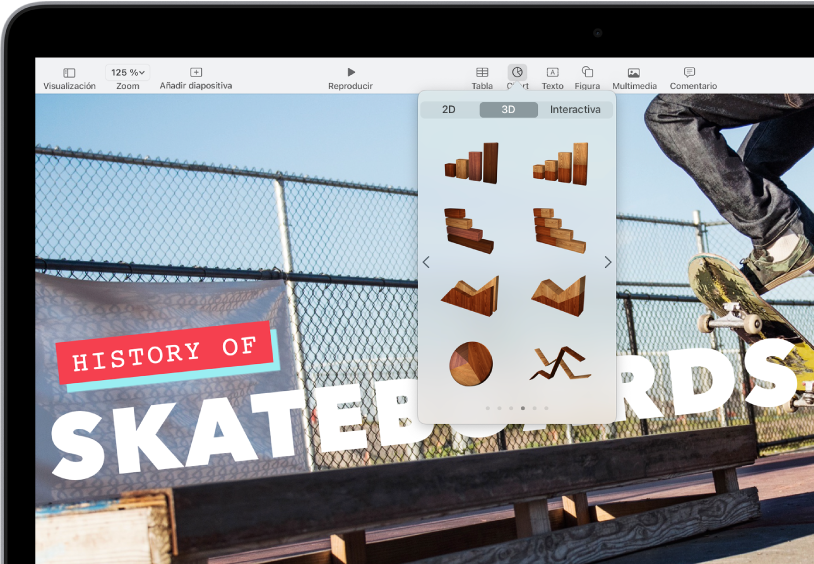Image resolution: width=814 pixels, height=564 pixels.
Task: Add a comment with Comentario icon
Action: click(690, 73)
